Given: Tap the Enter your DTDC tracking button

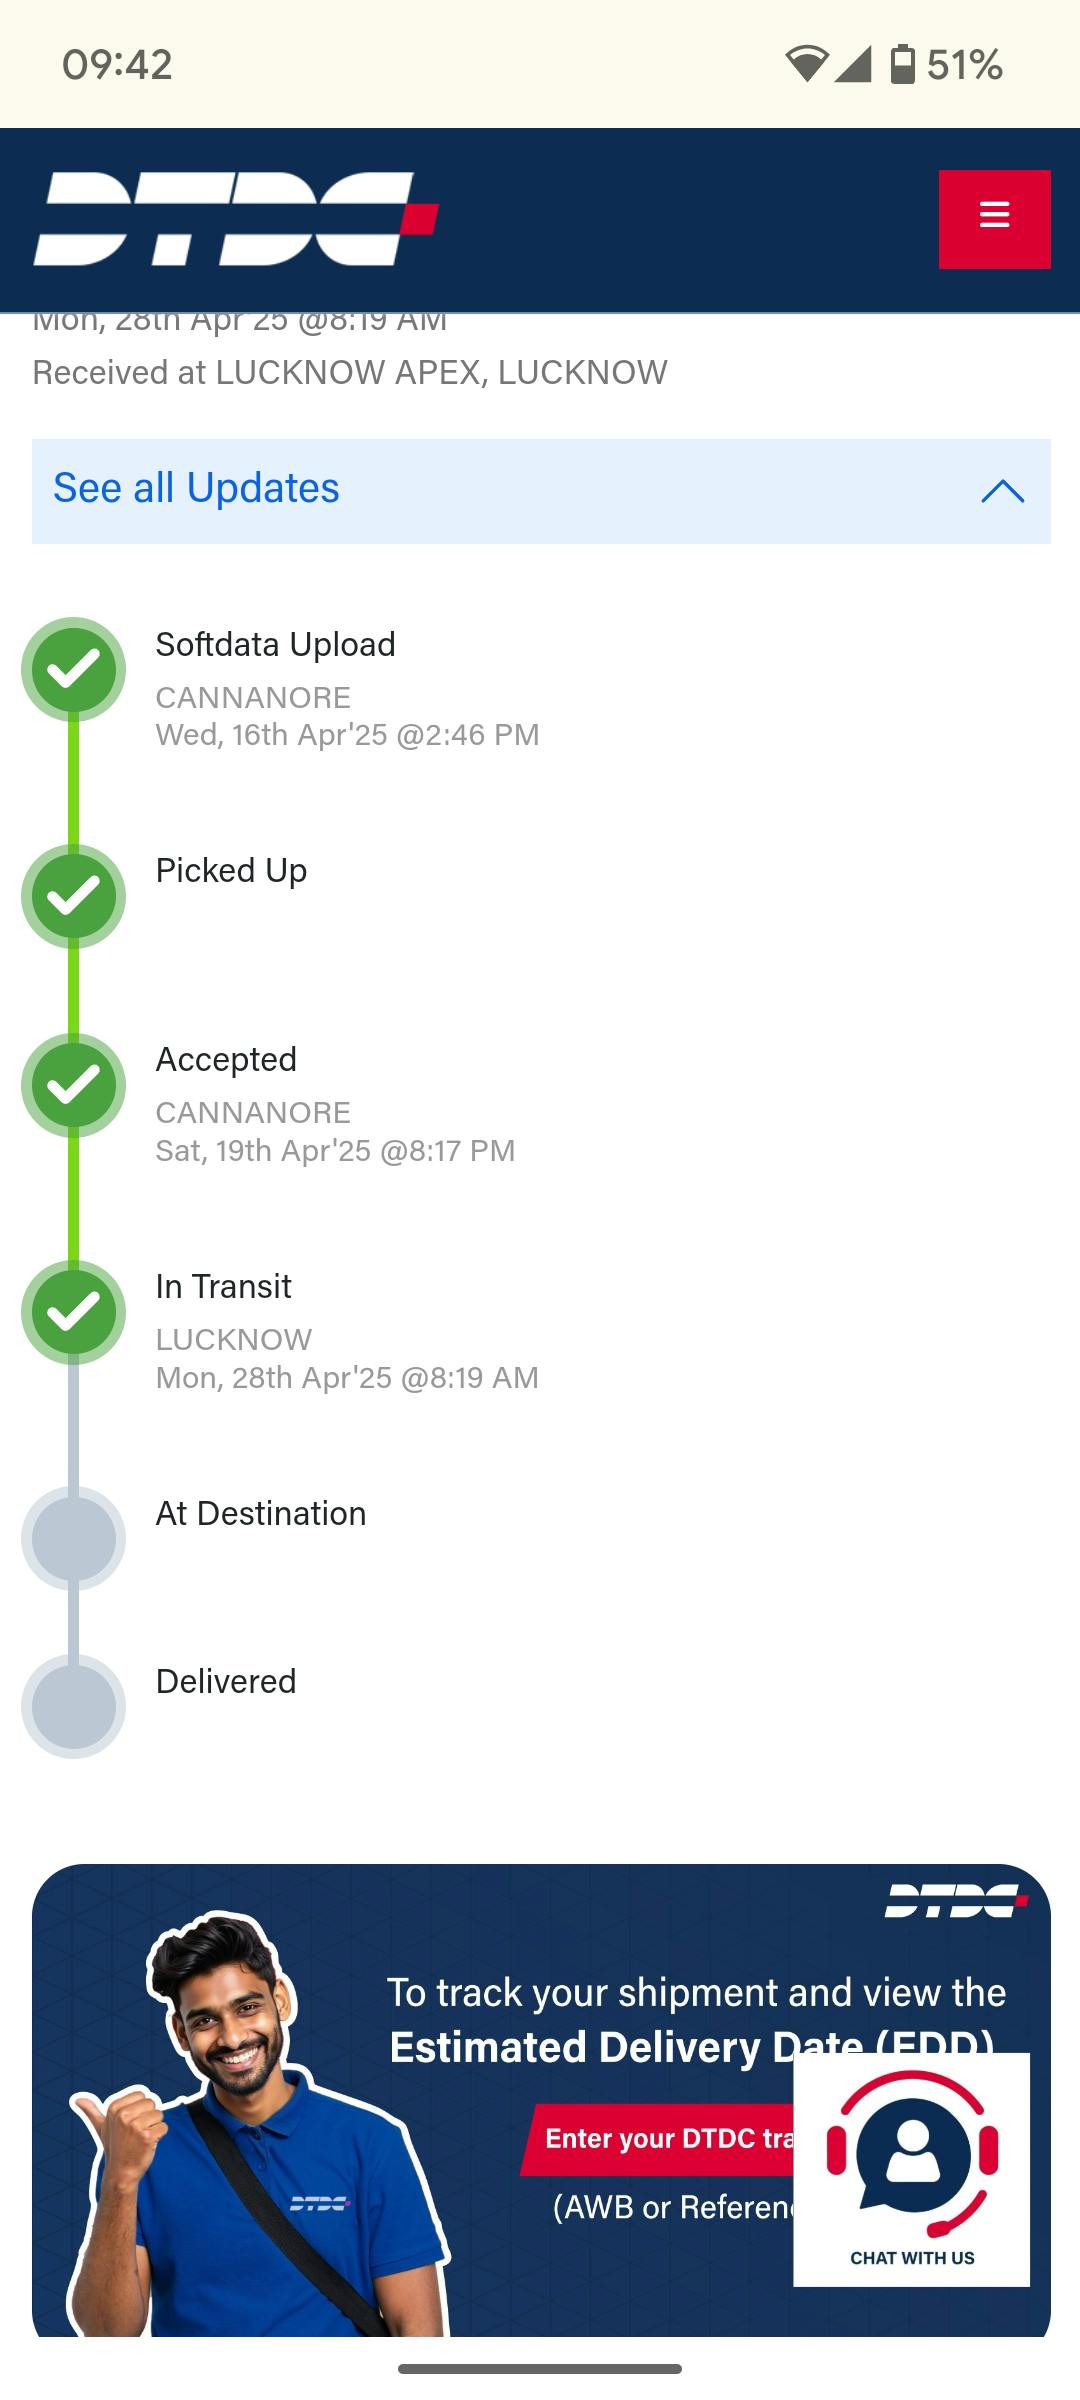Looking at the screenshot, I should point(660,2138).
